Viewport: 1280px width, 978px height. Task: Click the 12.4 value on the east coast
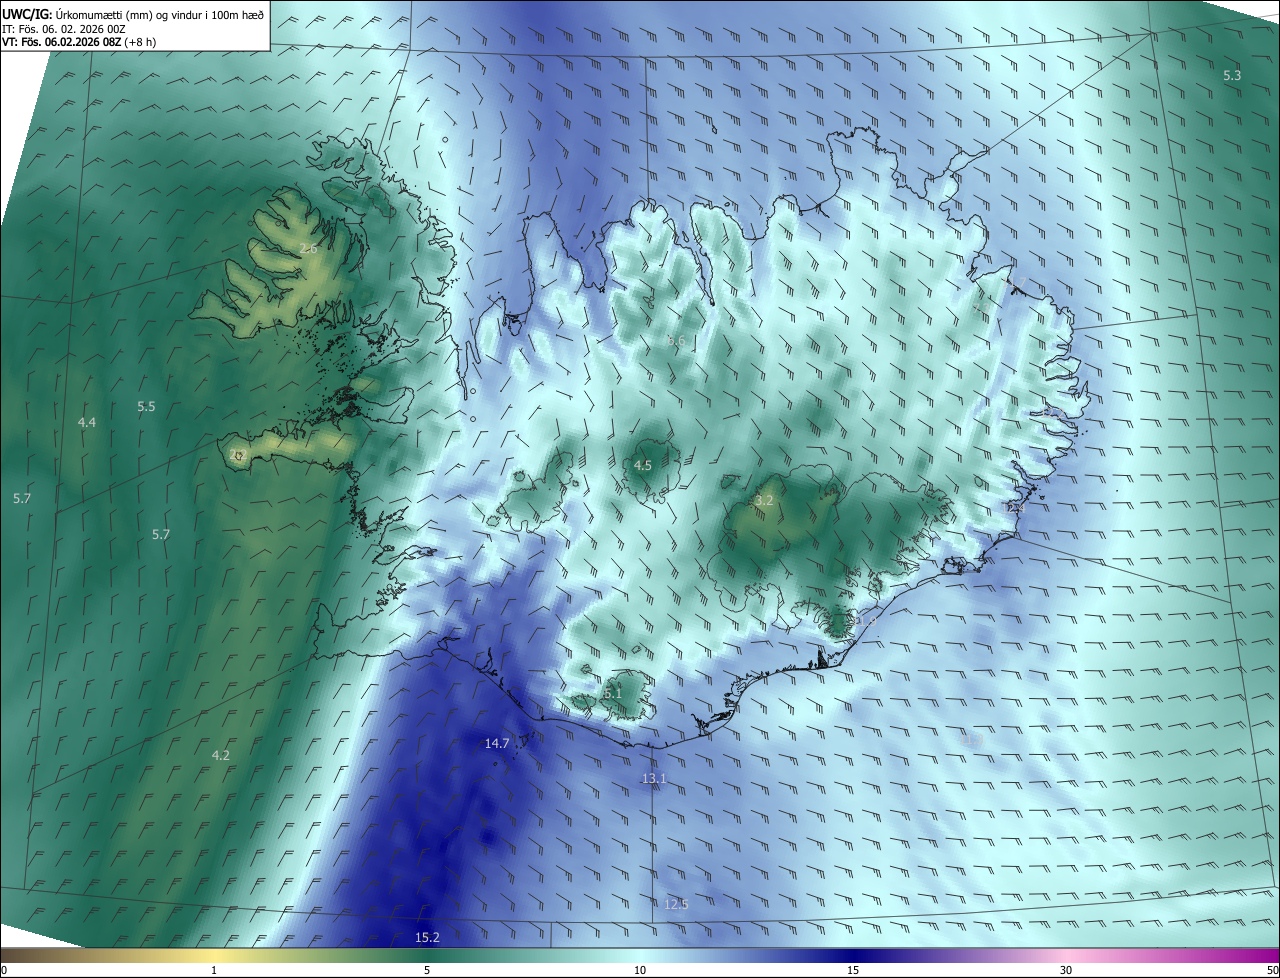(x=1015, y=508)
